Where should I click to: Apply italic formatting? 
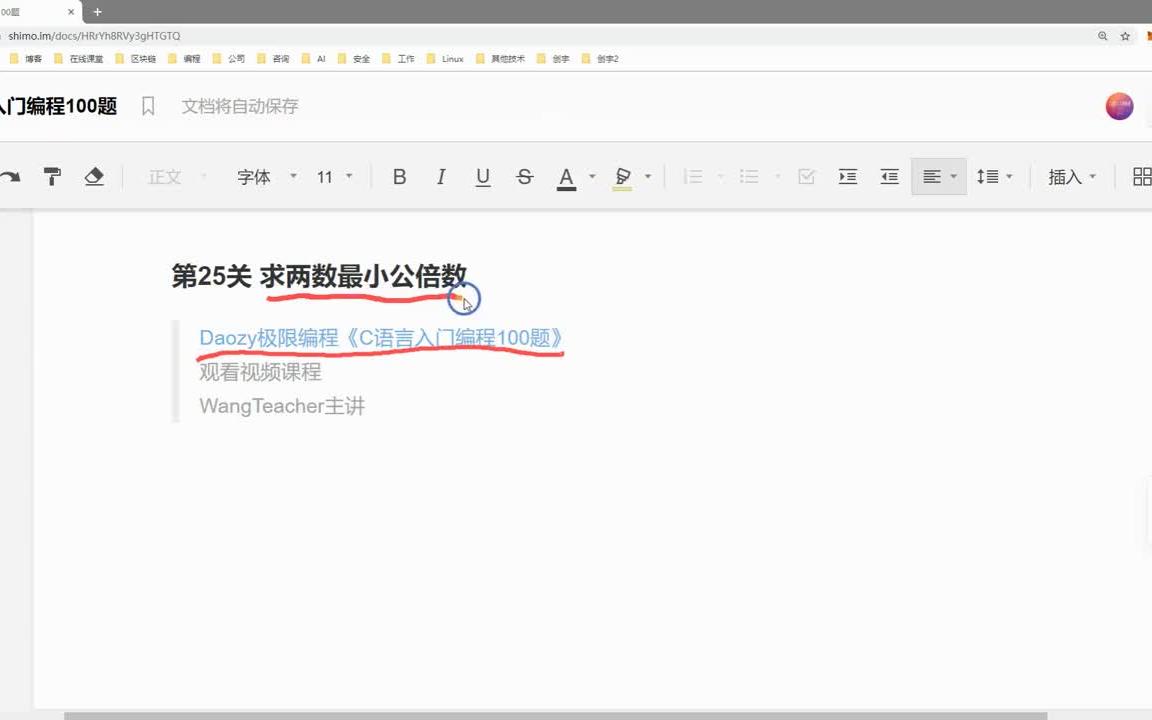(440, 177)
